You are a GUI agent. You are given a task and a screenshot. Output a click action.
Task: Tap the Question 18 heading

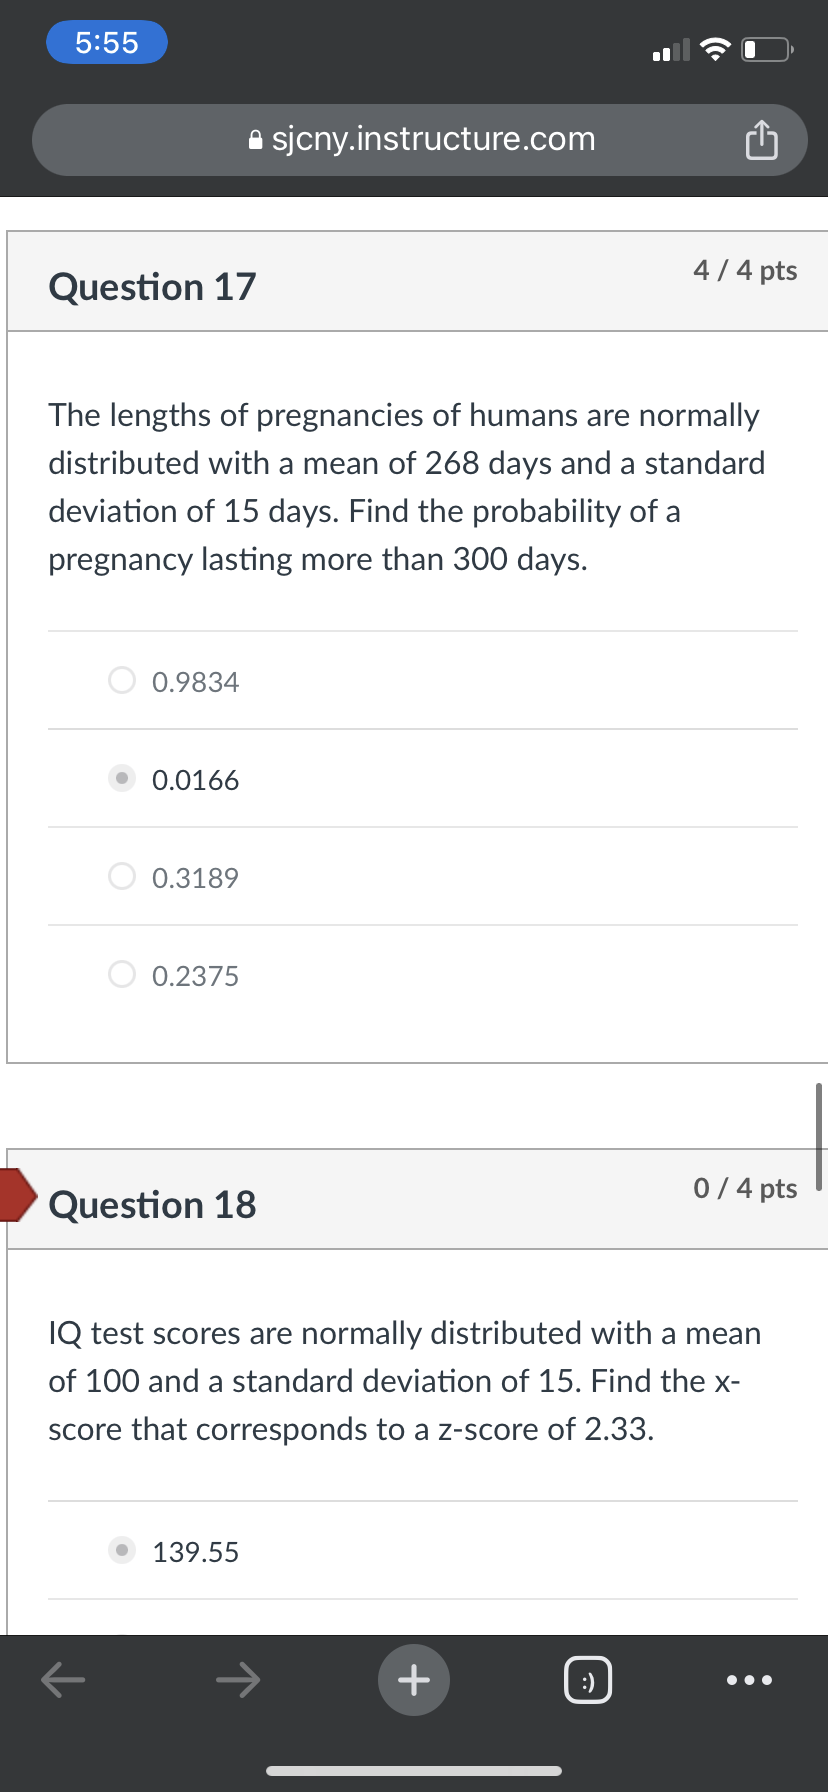(152, 1205)
